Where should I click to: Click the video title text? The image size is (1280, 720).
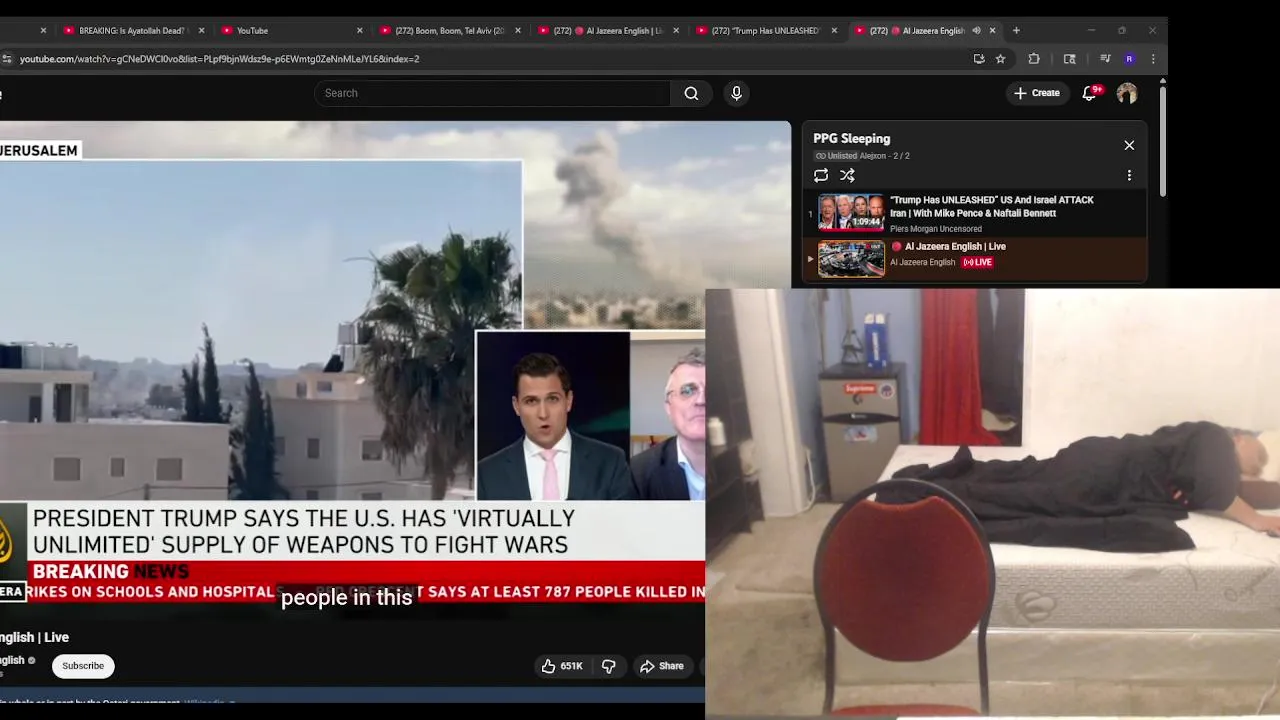[34, 637]
